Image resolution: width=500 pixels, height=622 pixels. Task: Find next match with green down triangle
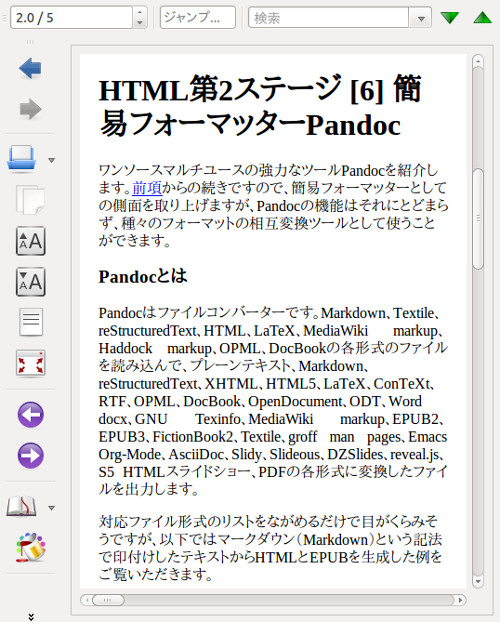coord(450,18)
